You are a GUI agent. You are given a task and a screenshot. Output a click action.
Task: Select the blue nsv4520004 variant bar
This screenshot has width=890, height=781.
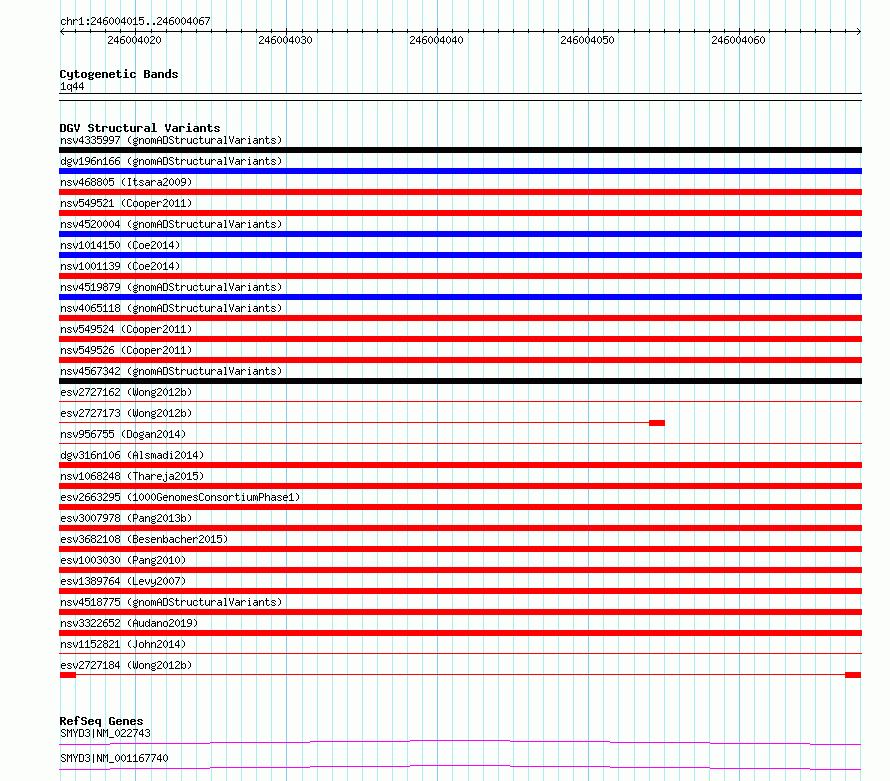click(x=460, y=234)
